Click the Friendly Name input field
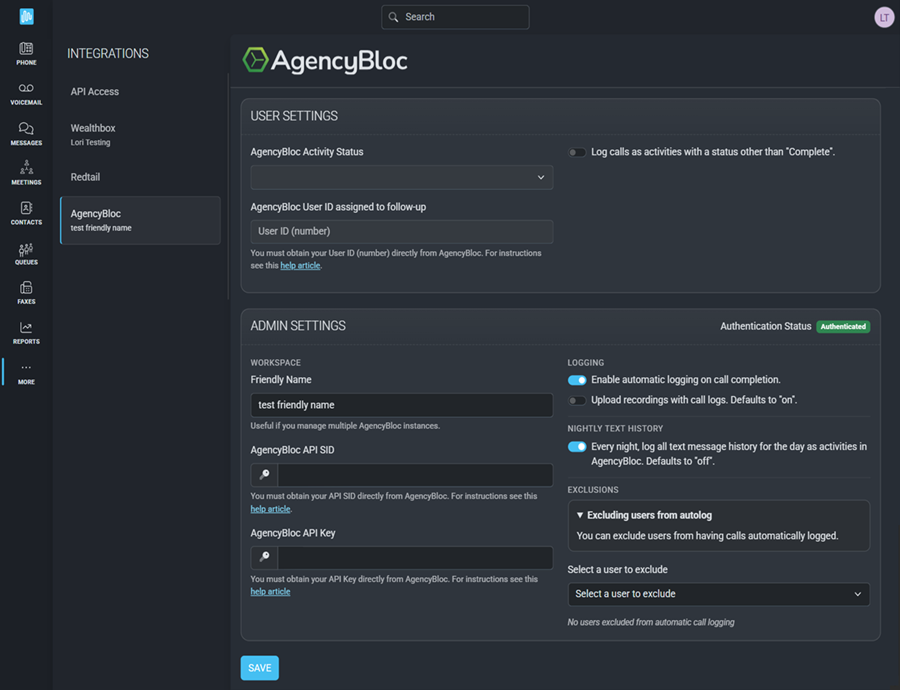 [402, 405]
